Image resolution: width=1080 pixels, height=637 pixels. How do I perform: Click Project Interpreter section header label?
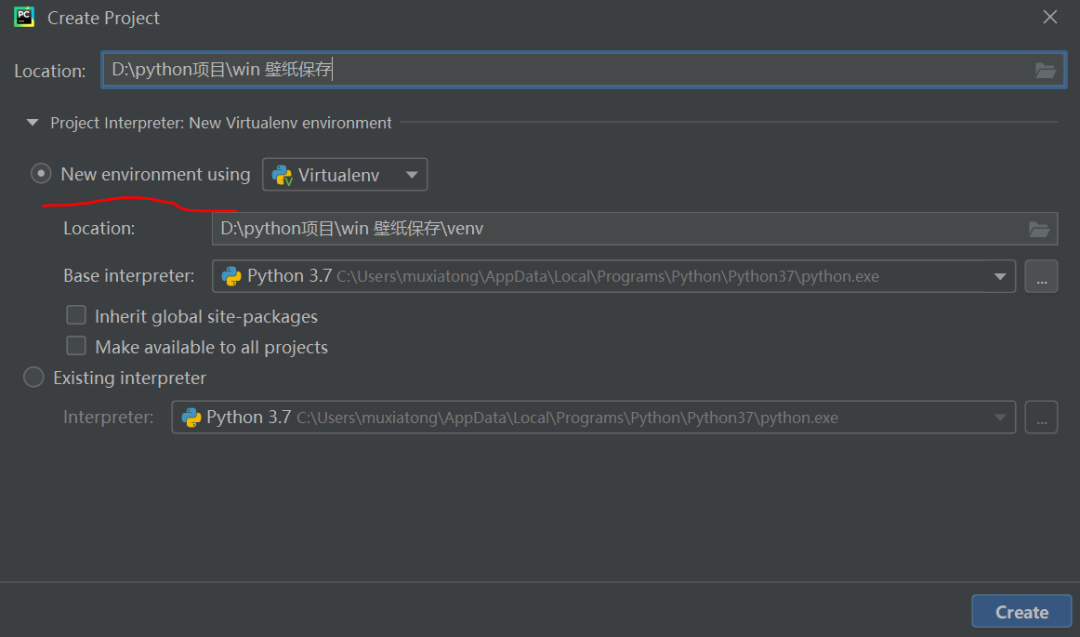pyautogui.click(x=221, y=123)
